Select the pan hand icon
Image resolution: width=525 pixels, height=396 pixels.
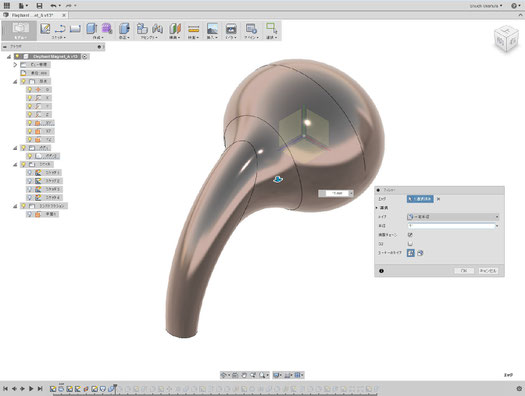[244, 375]
